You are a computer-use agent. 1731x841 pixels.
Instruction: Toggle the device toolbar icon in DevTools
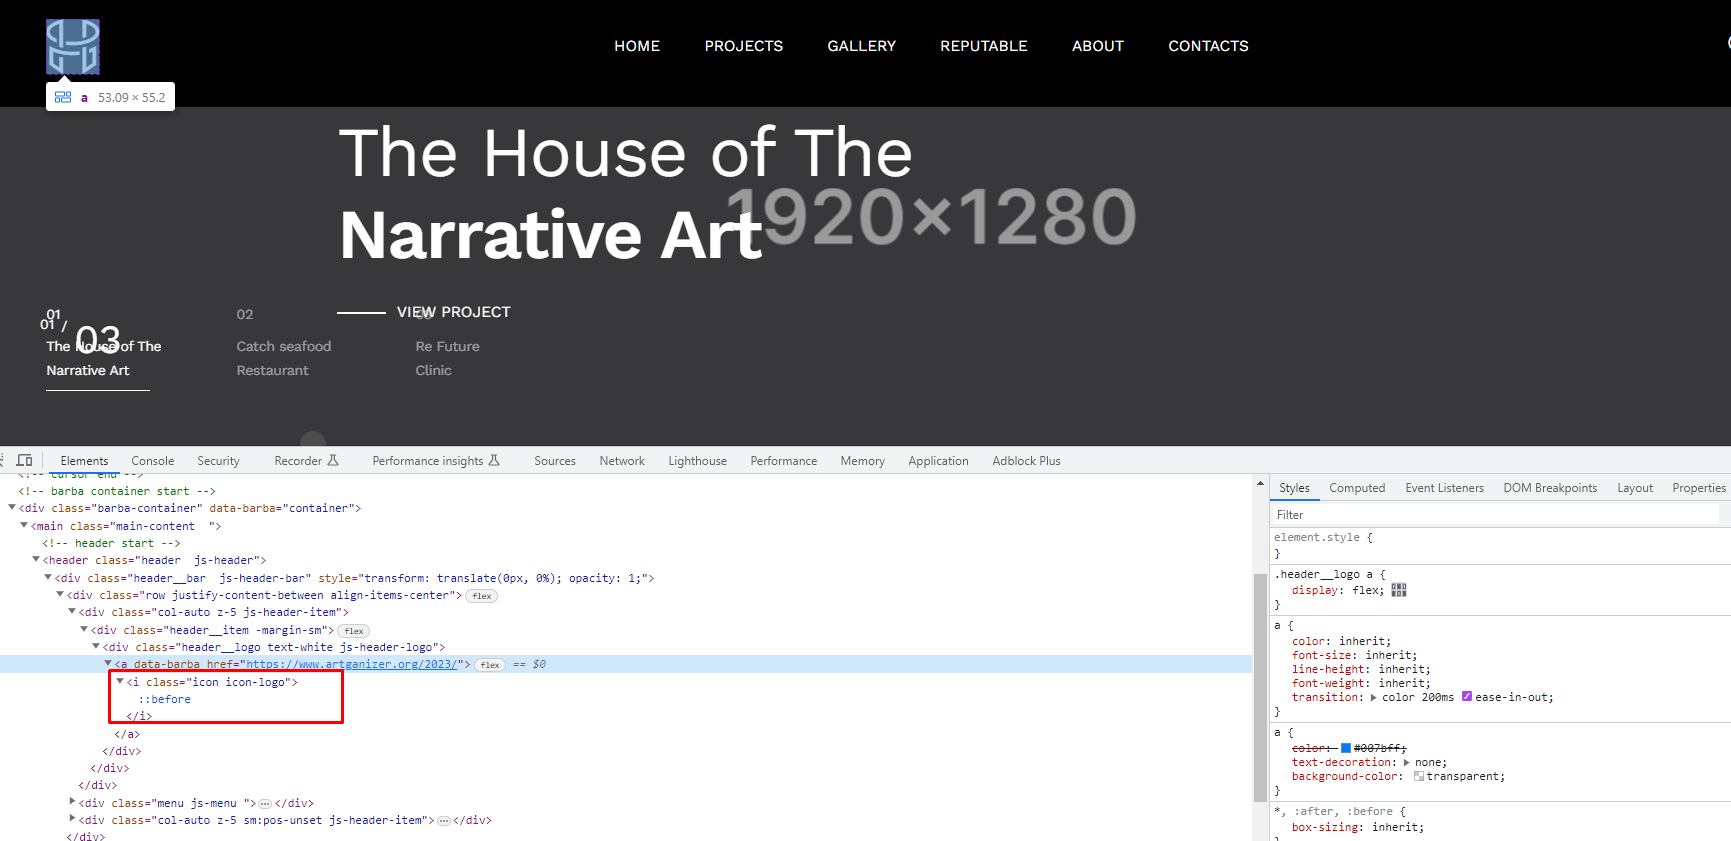[25, 460]
